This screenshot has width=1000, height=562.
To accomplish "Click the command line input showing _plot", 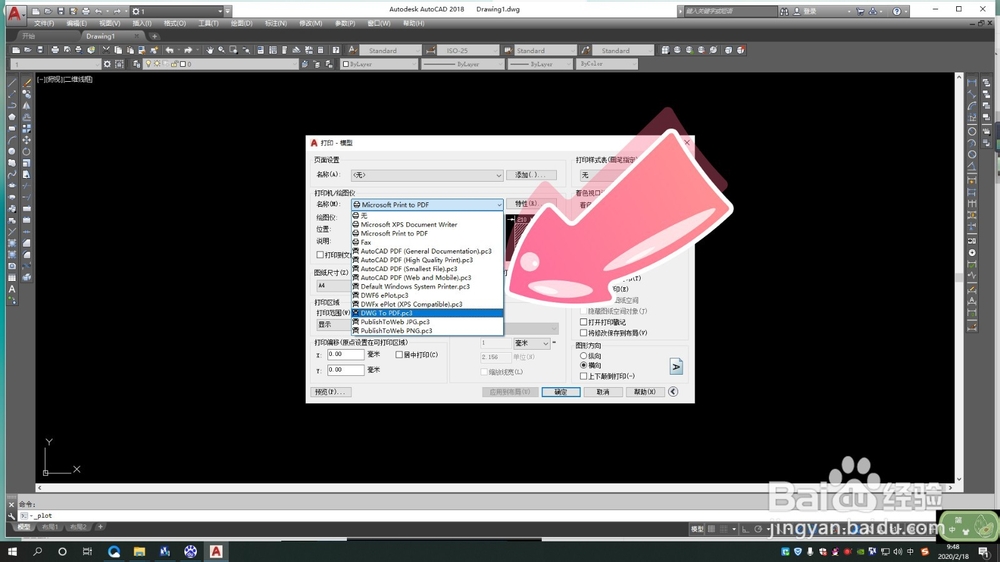I will pos(478,515).
